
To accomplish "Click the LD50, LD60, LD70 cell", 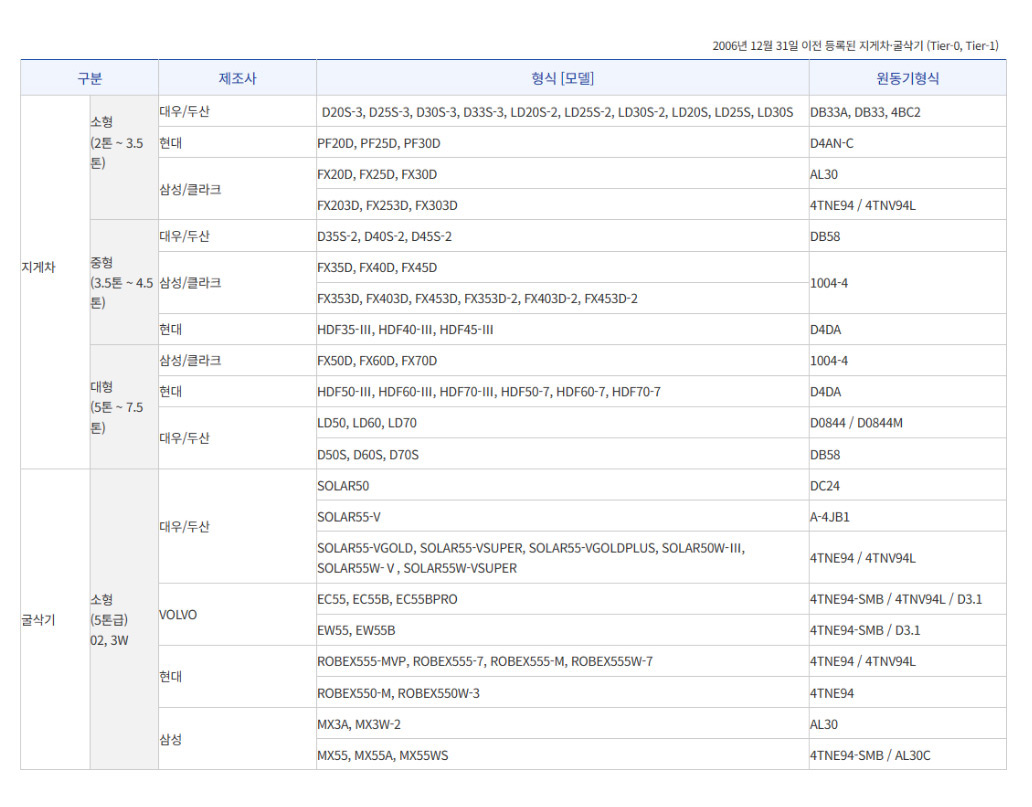I will tap(563, 423).
